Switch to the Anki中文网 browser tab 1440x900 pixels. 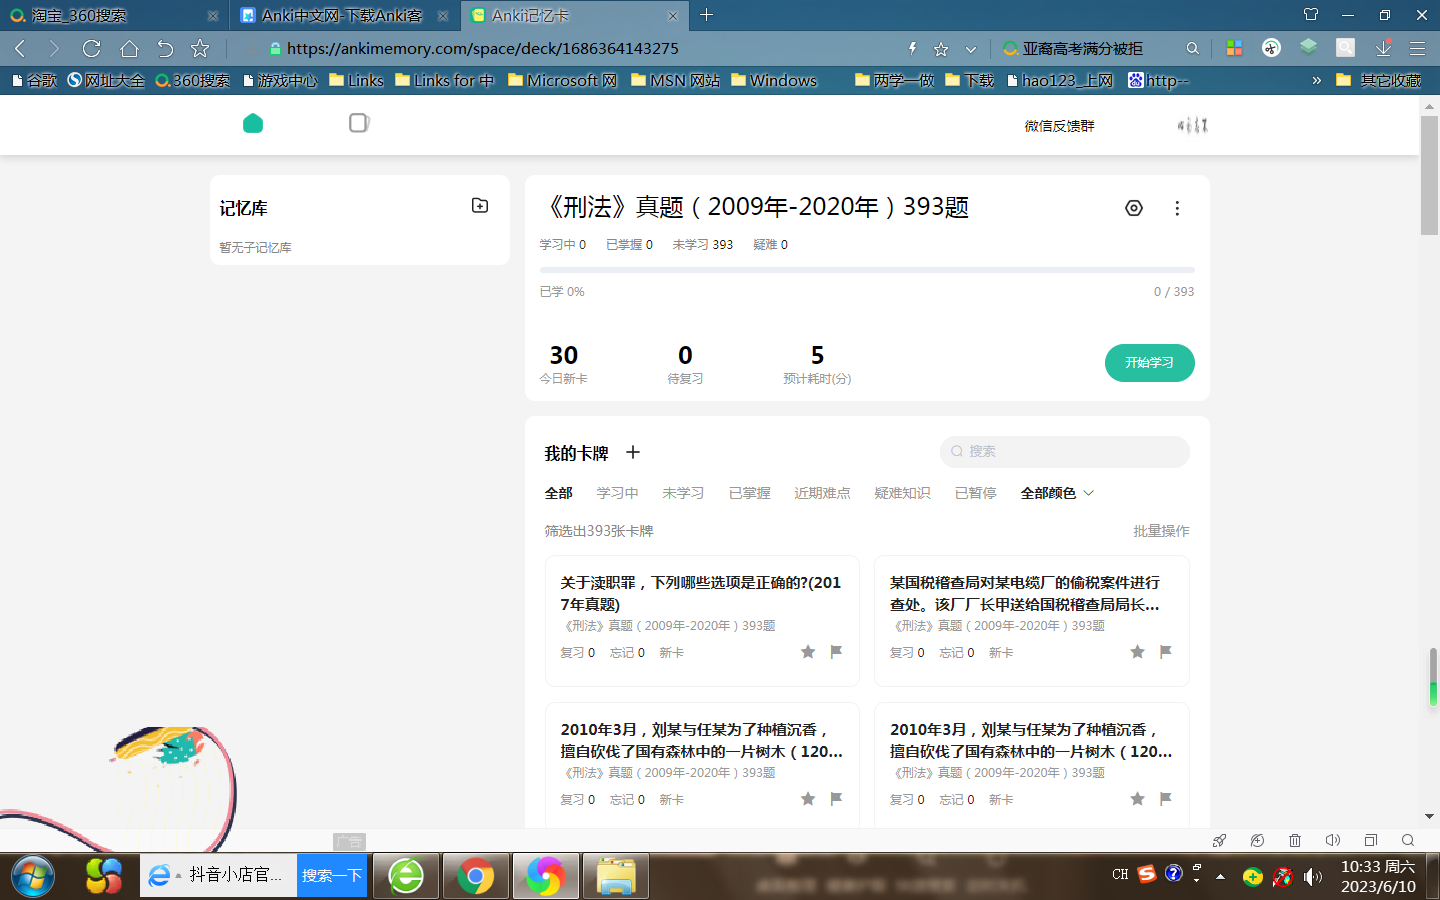(x=345, y=15)
